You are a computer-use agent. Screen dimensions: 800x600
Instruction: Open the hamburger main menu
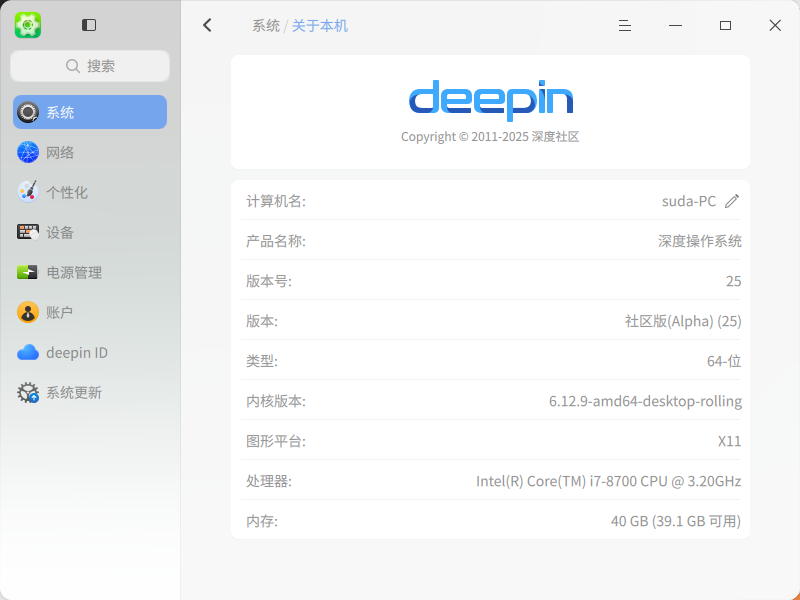pos(625,26)
